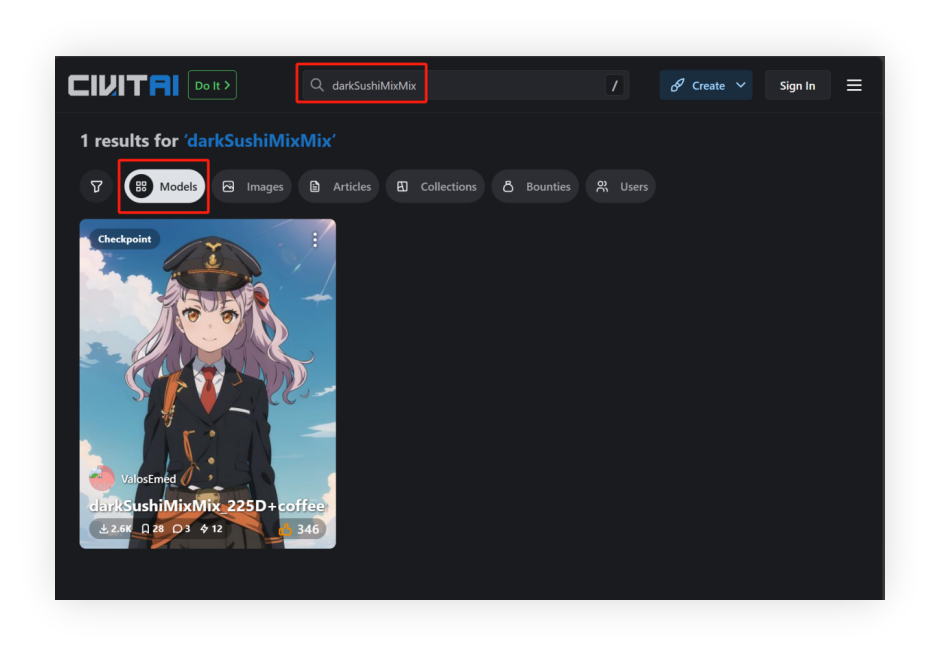Screen dimensions: 940x657
Task: Enable the Collections results filter
Action: click(x=435, y=186)
